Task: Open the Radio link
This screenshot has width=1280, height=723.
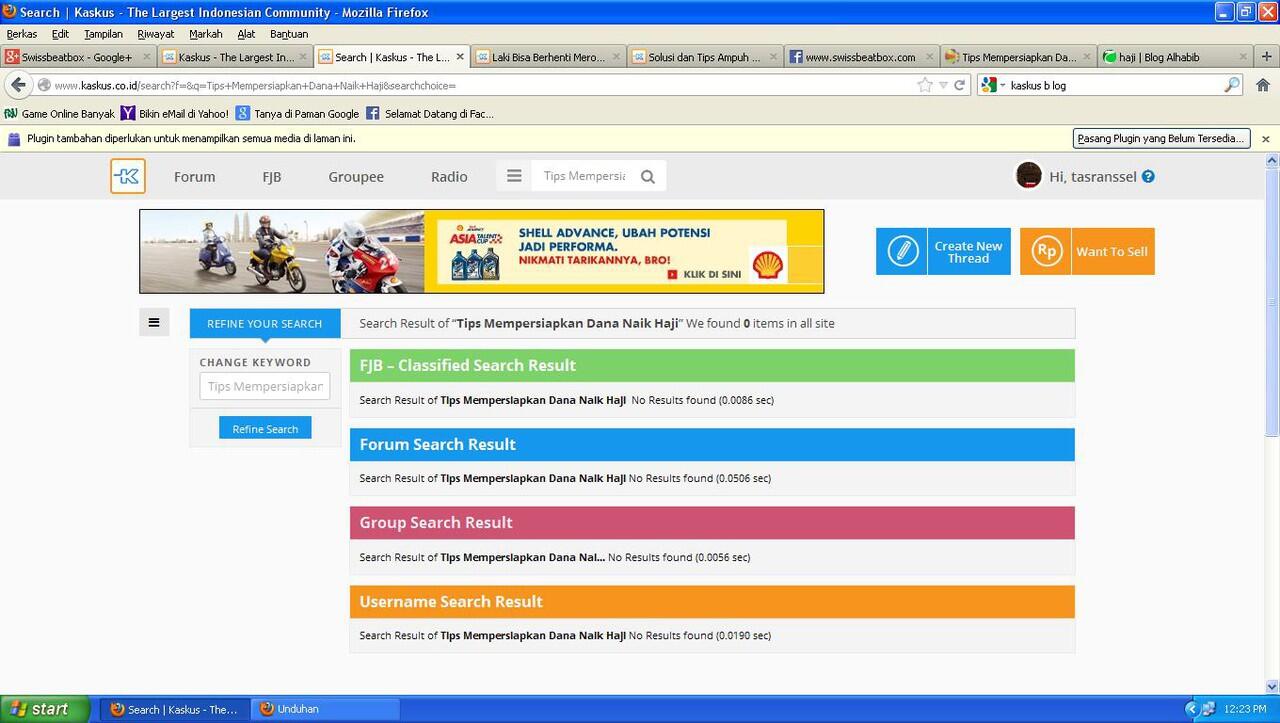Action: (449, 177)
